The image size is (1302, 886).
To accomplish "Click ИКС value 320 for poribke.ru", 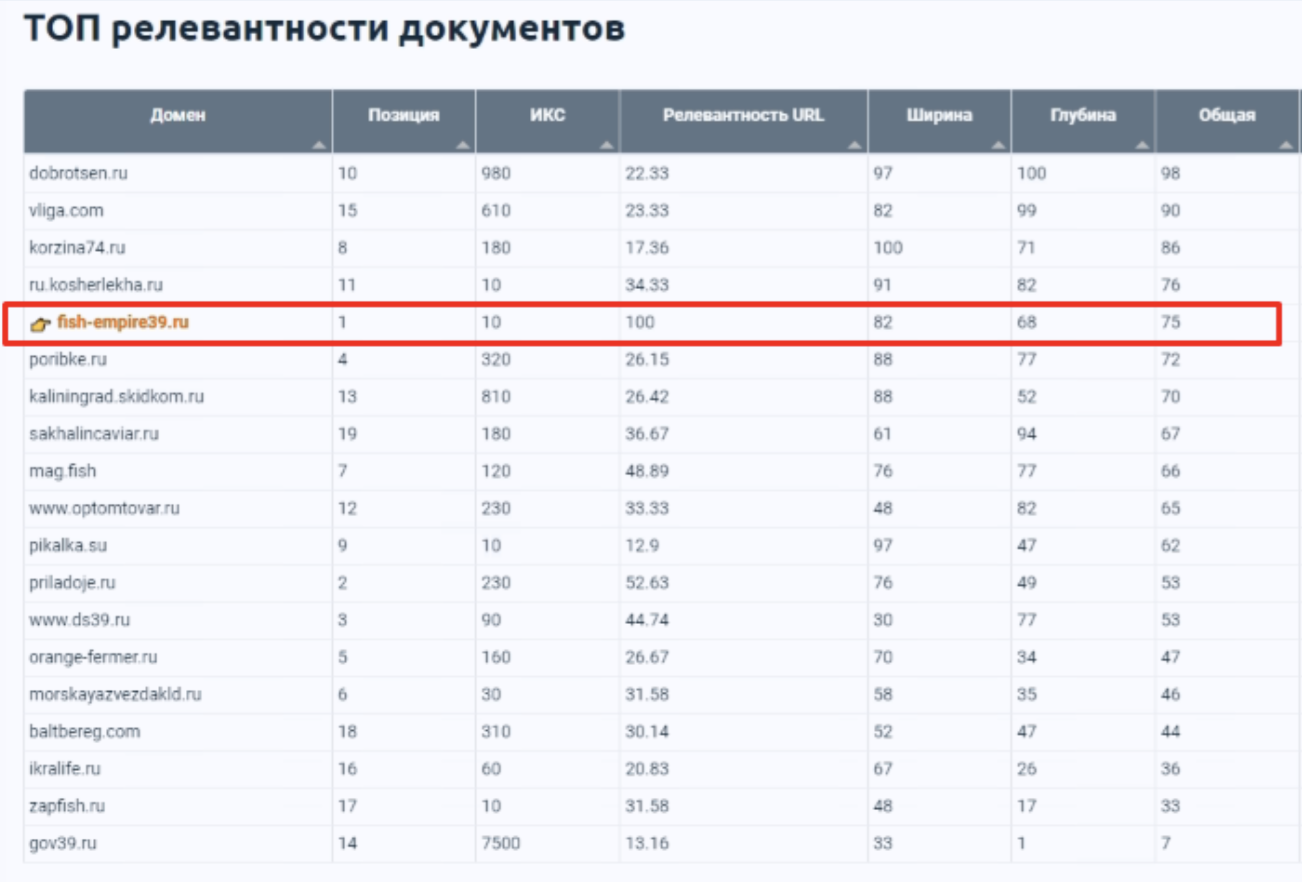I will tap(496, 359).
